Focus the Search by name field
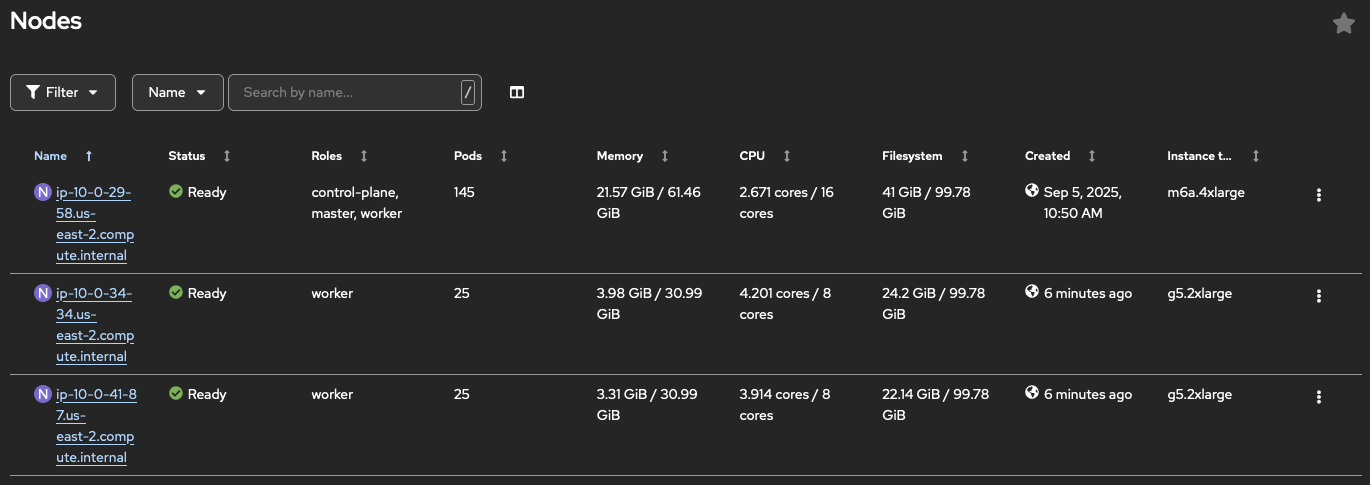The width and height of the screenshot is (1370, 485). 345,92
